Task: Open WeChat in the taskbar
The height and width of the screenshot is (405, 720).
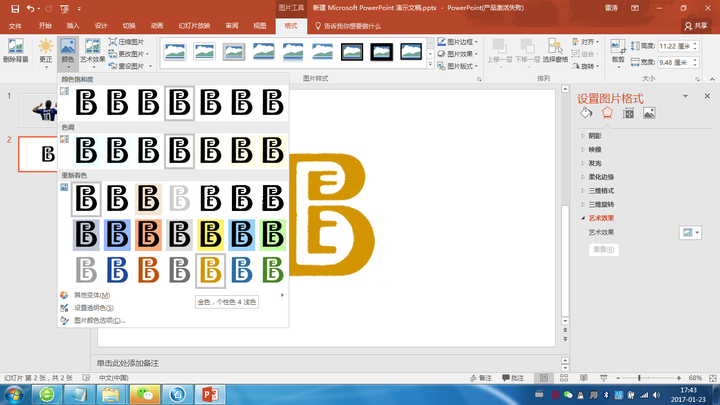Action: (x=145, y=394)
